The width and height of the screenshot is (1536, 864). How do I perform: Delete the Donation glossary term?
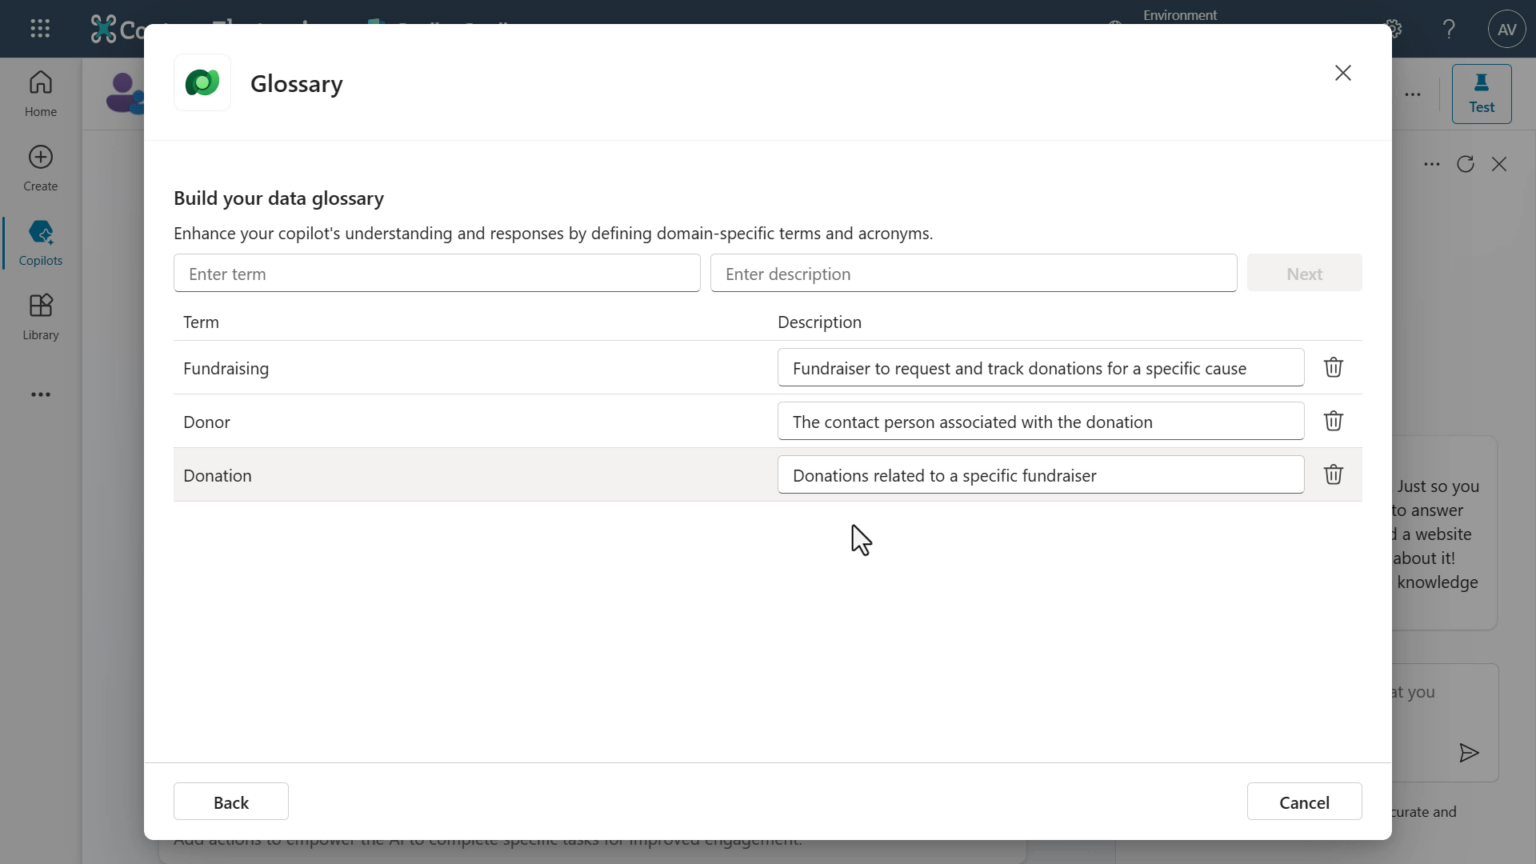click(1333, 474)
